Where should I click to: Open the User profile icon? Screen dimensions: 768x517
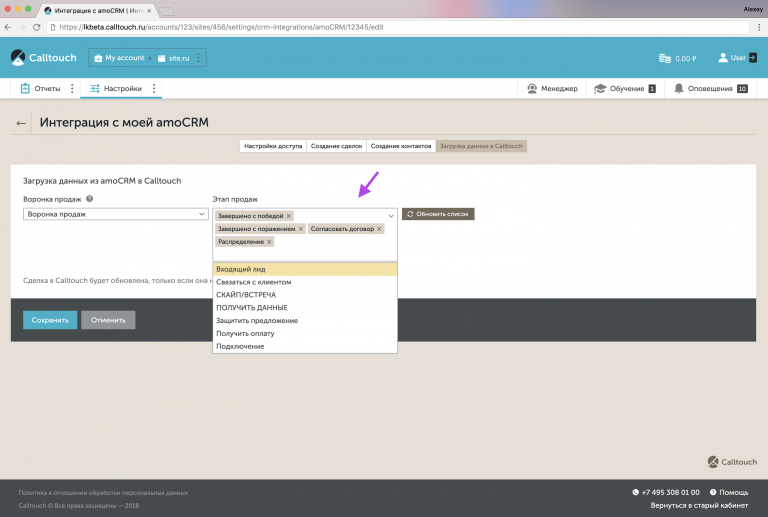point(723,58)
